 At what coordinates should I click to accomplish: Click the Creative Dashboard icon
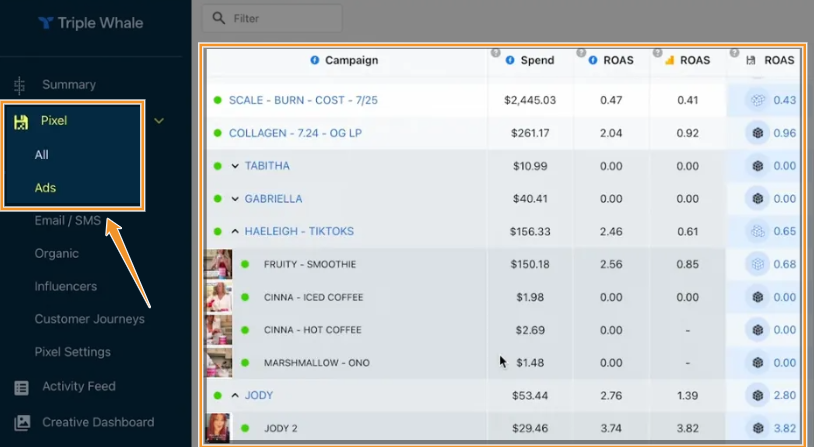[x=21, y=422]
